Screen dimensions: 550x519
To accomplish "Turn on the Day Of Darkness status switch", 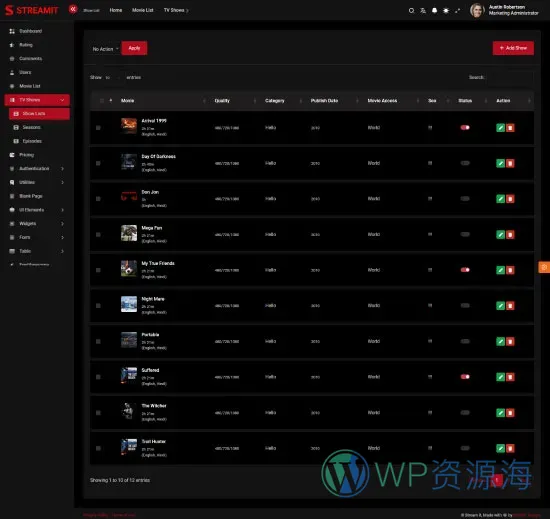I will [465, 163].
